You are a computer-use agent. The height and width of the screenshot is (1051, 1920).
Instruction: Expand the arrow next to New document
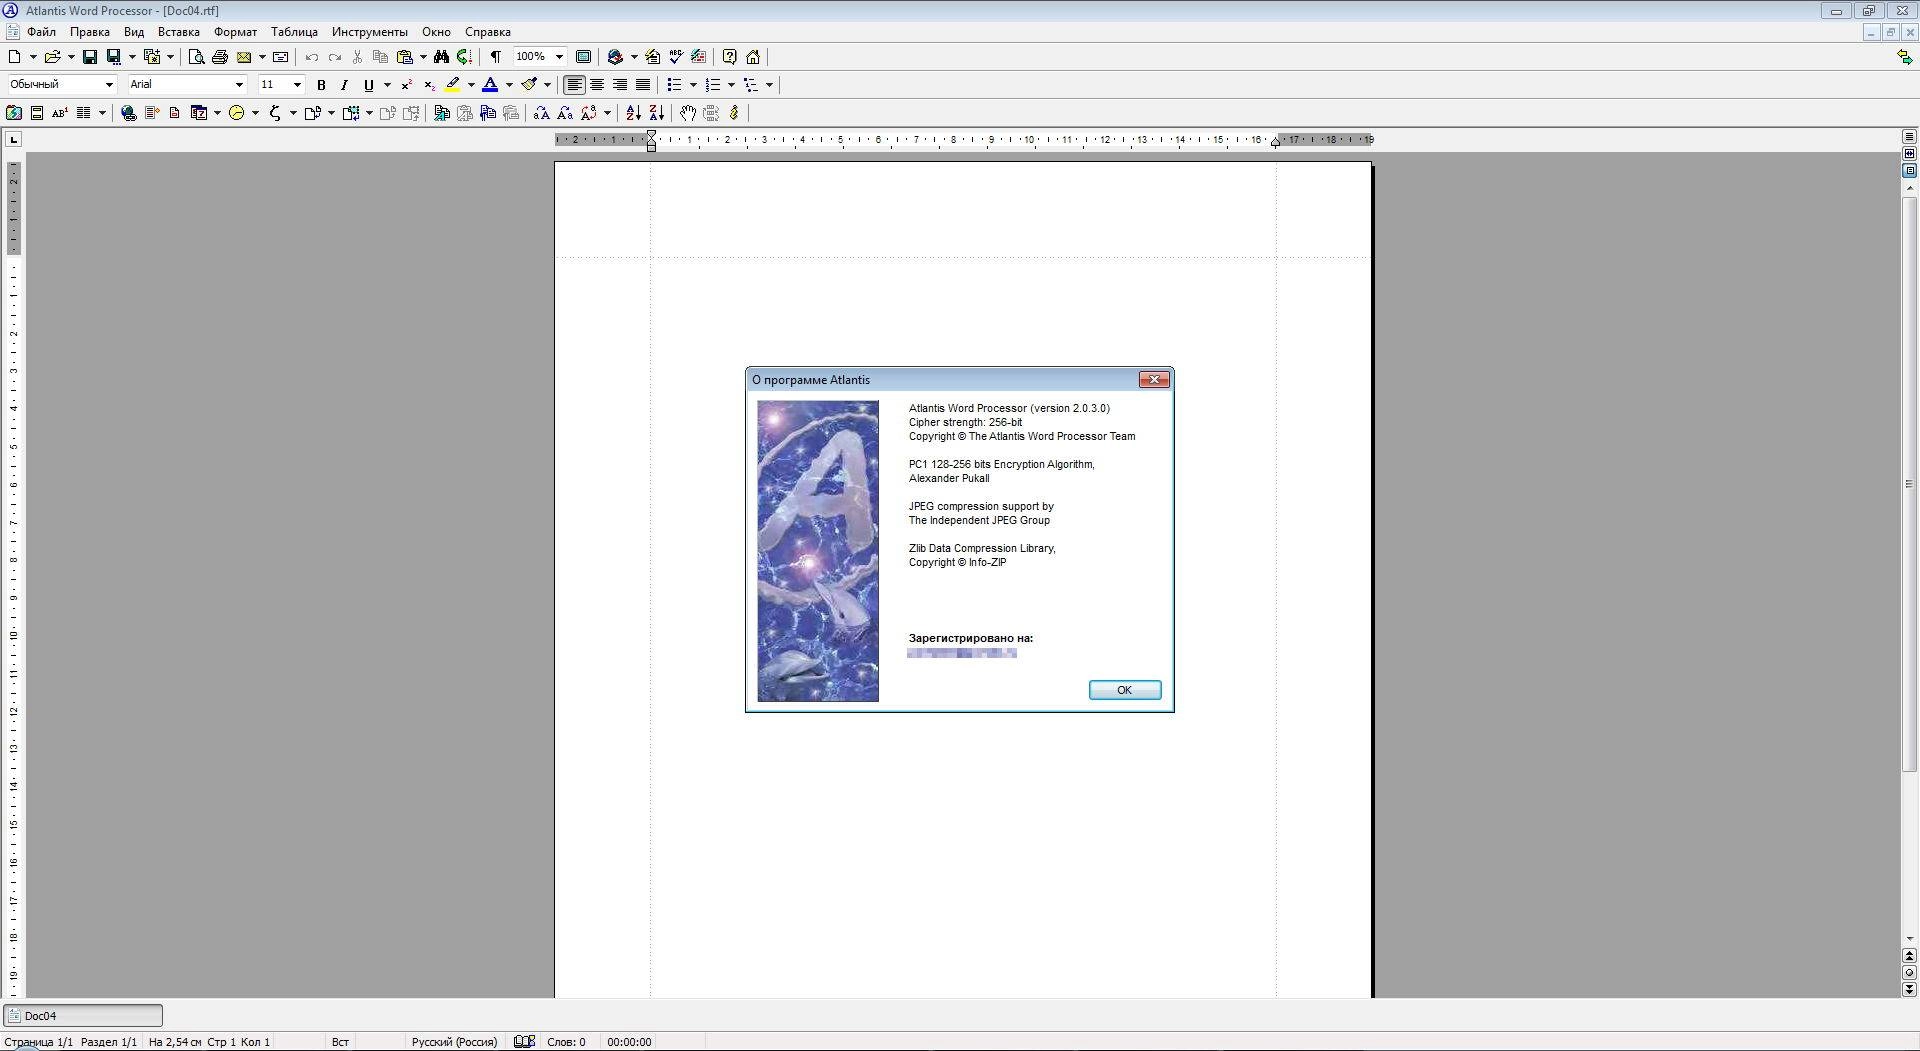coord(33,57)
